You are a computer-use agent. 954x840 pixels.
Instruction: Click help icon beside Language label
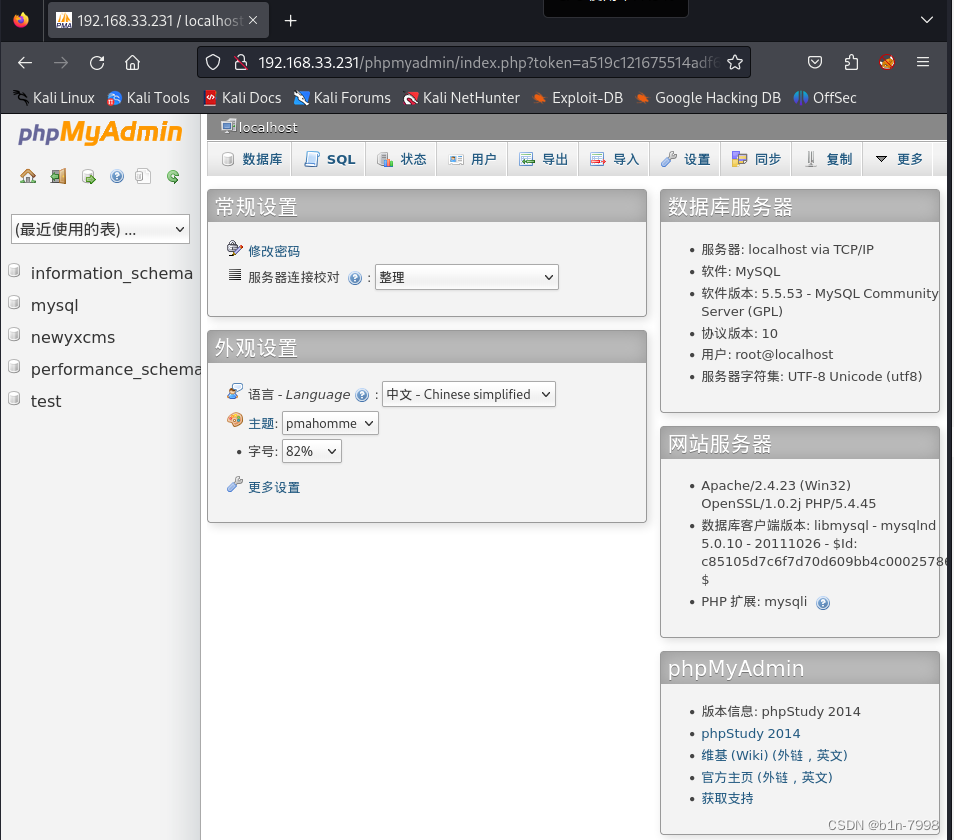[x=362, y=395]
